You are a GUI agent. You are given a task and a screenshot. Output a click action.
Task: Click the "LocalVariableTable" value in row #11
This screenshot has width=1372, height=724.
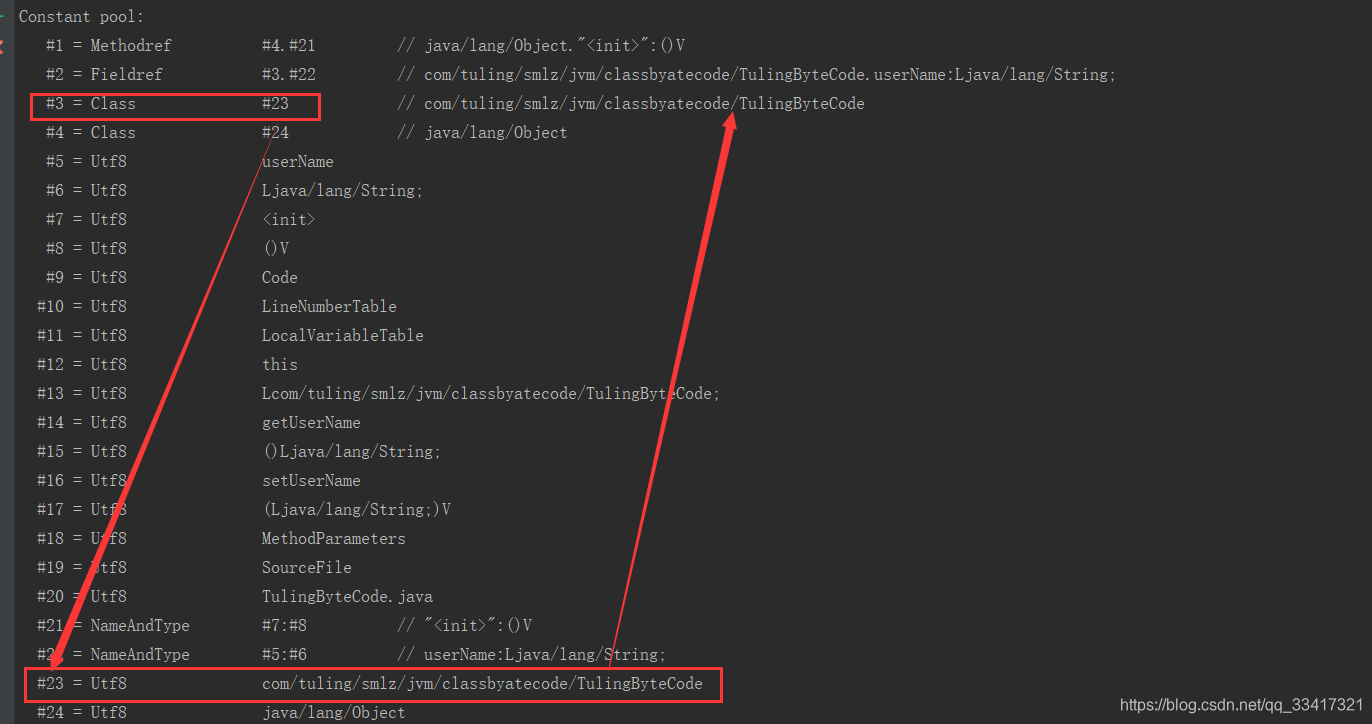343,336
